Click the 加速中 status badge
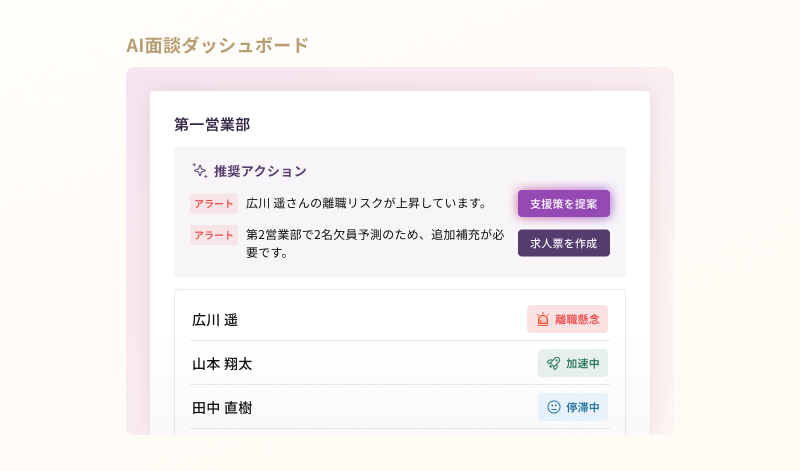The height and width of the screenshot is (471, 800). [573, 363]
